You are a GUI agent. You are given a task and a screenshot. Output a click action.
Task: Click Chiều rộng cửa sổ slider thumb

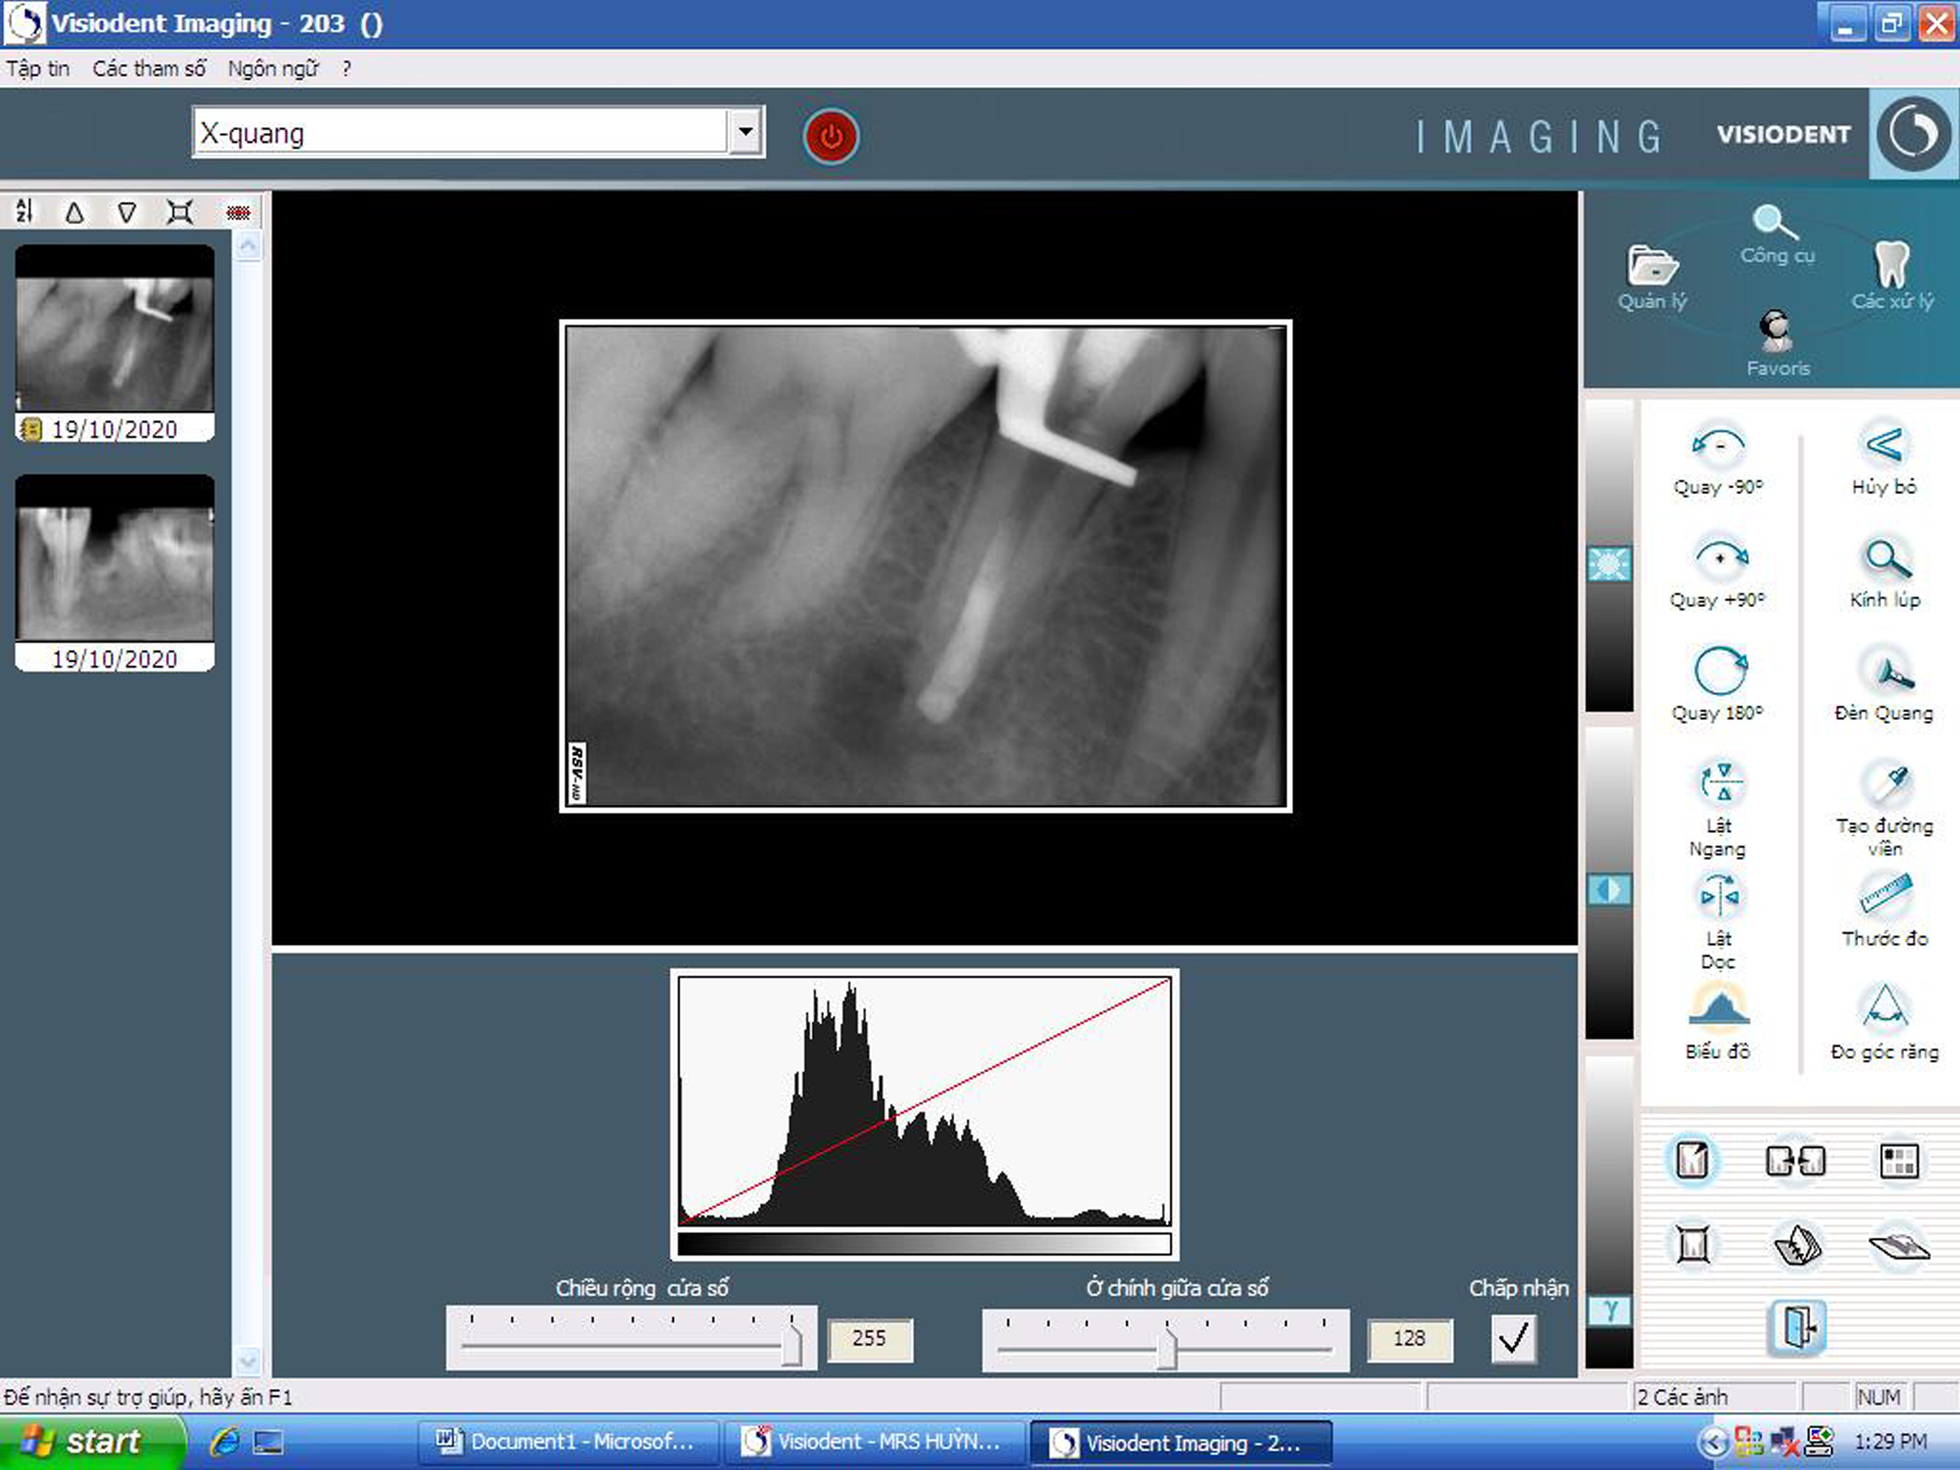pyautogui.click(x=792, y=1344)
